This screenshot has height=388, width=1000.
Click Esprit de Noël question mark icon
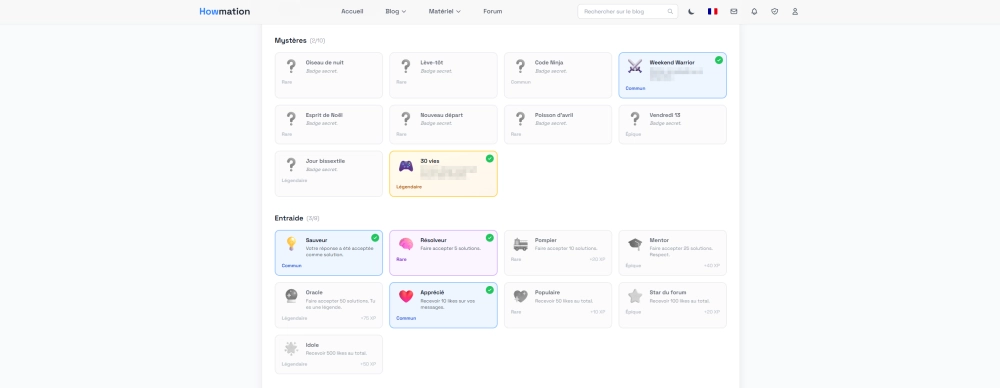[291, 119]
